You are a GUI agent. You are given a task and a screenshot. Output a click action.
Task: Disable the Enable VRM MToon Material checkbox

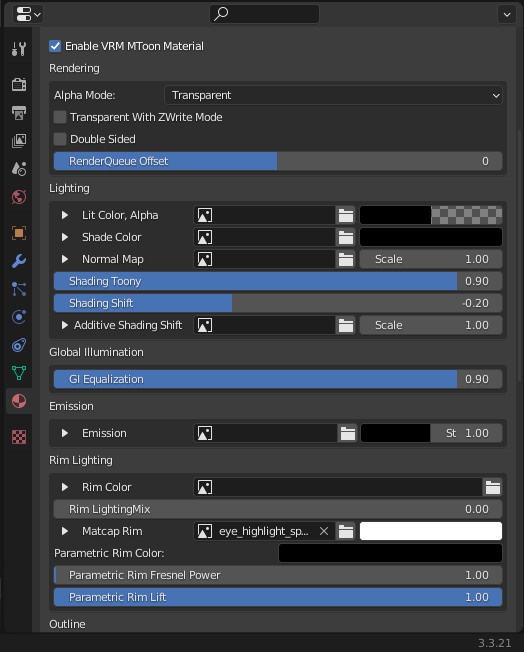pyautogui.click(x=55, y=46)
